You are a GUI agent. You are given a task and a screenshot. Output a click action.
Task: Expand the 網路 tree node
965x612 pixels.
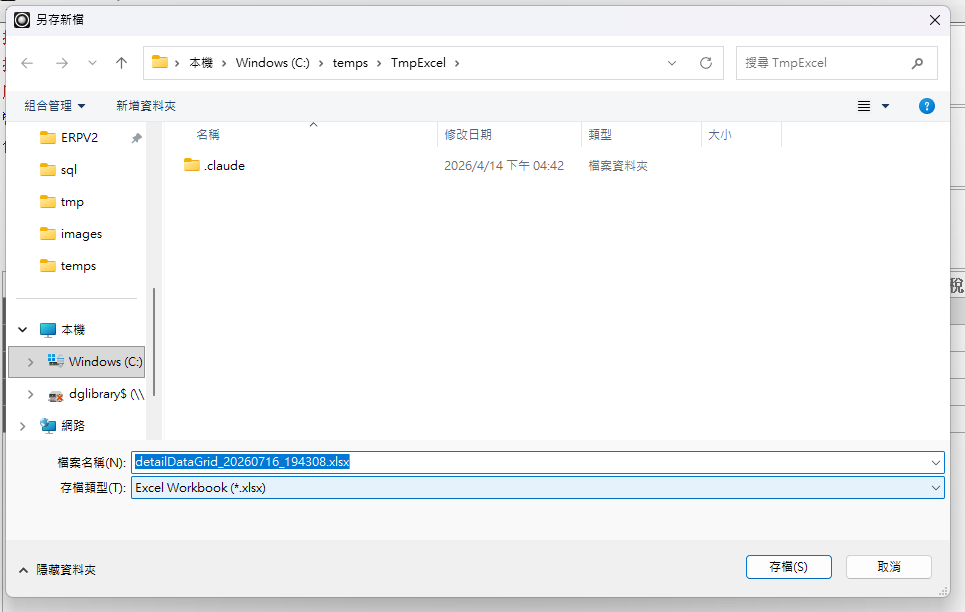23,426
